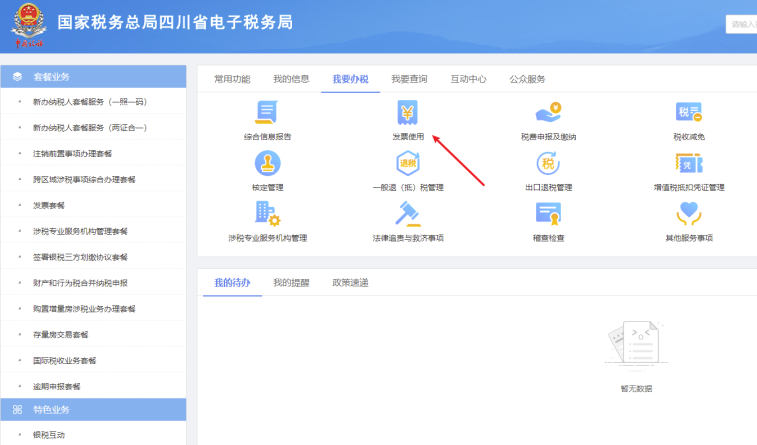This screenshot has width=757, height=445.
Task: Collapse the 套餐业务 section header
Action: 93,77
